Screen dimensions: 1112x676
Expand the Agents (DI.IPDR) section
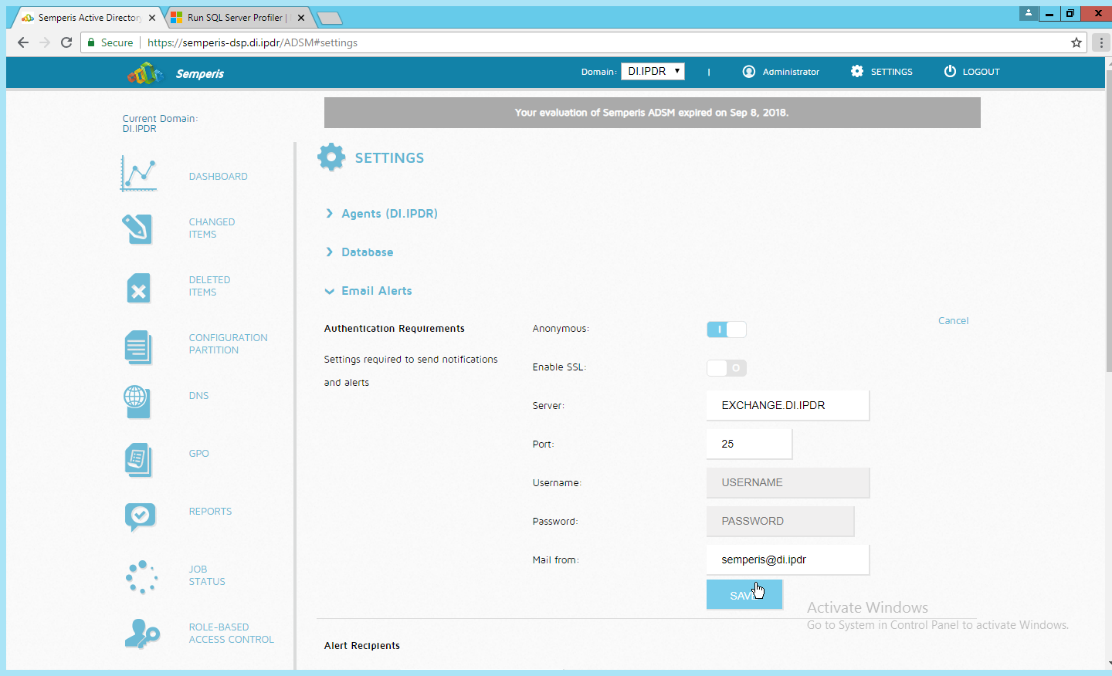[388, 214]
